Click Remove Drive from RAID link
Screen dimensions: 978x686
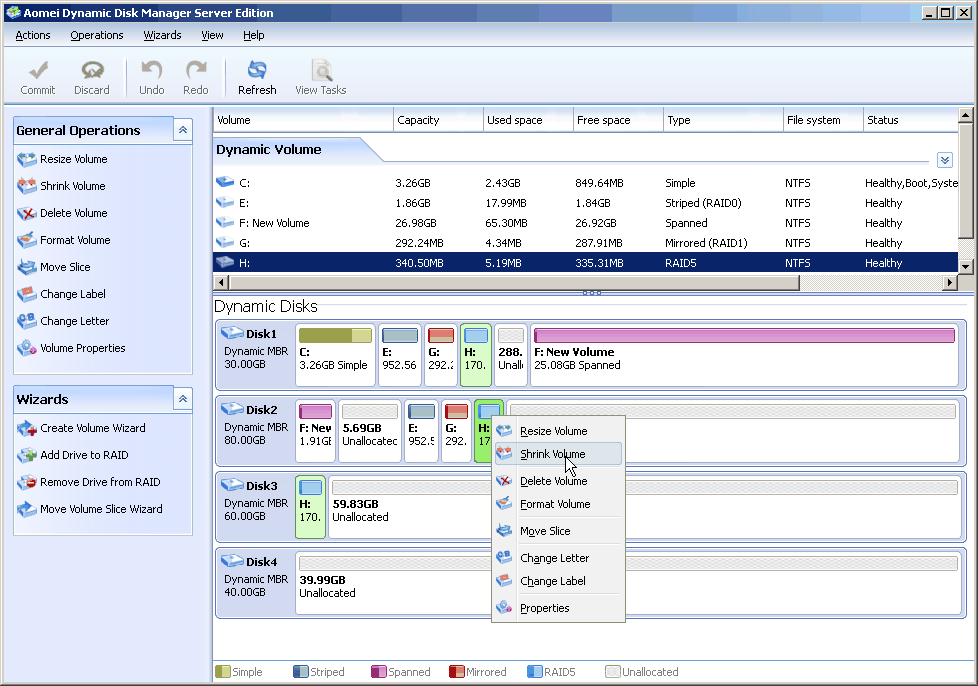[x=100, y=482]
